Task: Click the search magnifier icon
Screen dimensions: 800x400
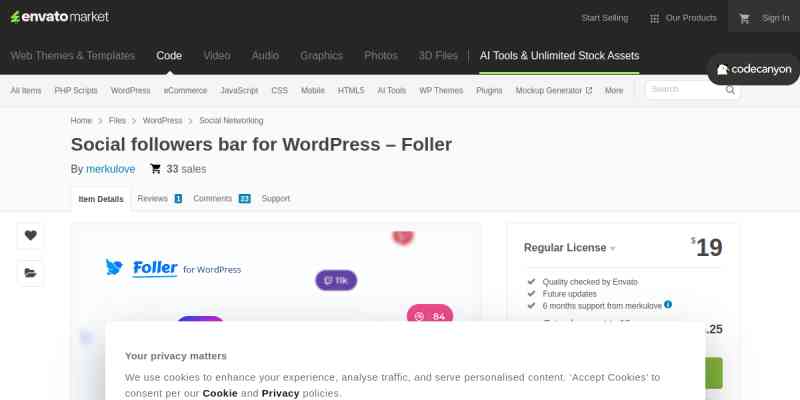Action: 730,90
